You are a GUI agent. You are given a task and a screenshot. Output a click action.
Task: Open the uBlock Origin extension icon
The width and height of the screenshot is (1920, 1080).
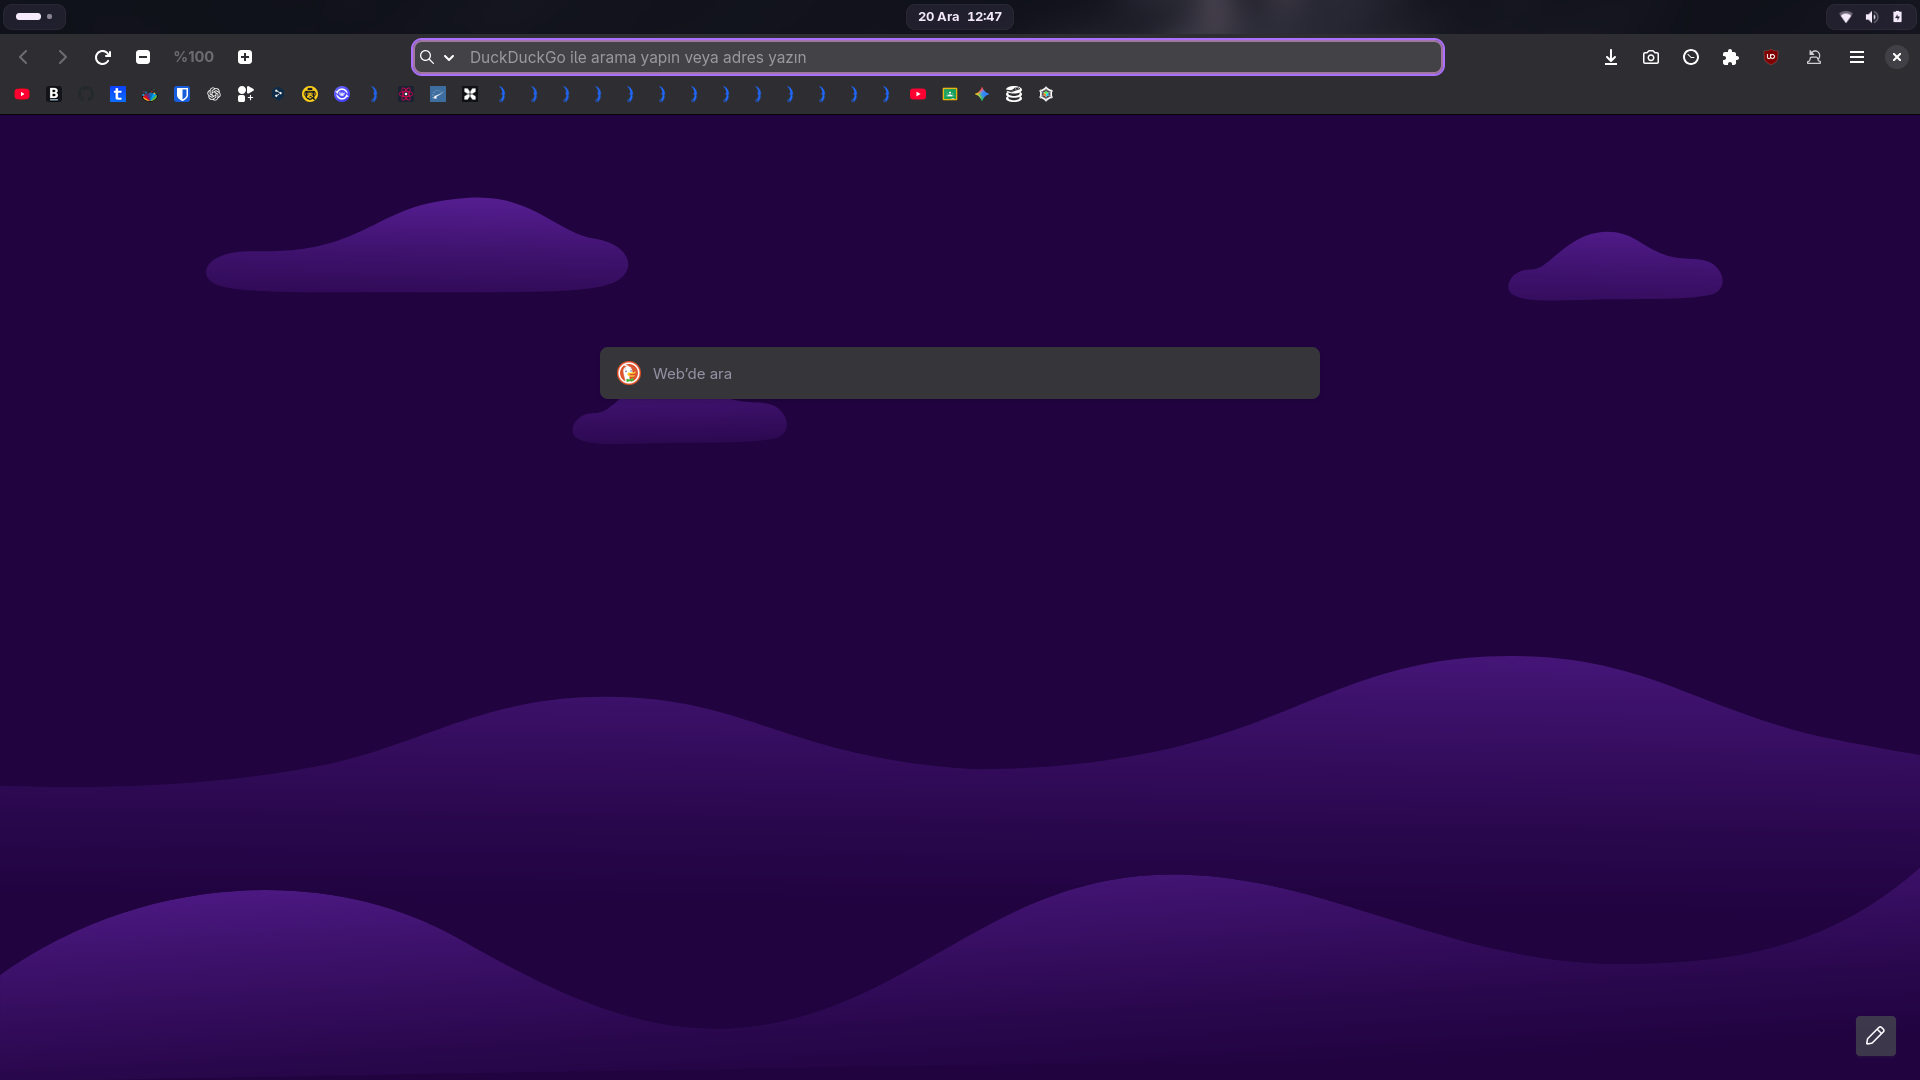[x=1771, y=57]
